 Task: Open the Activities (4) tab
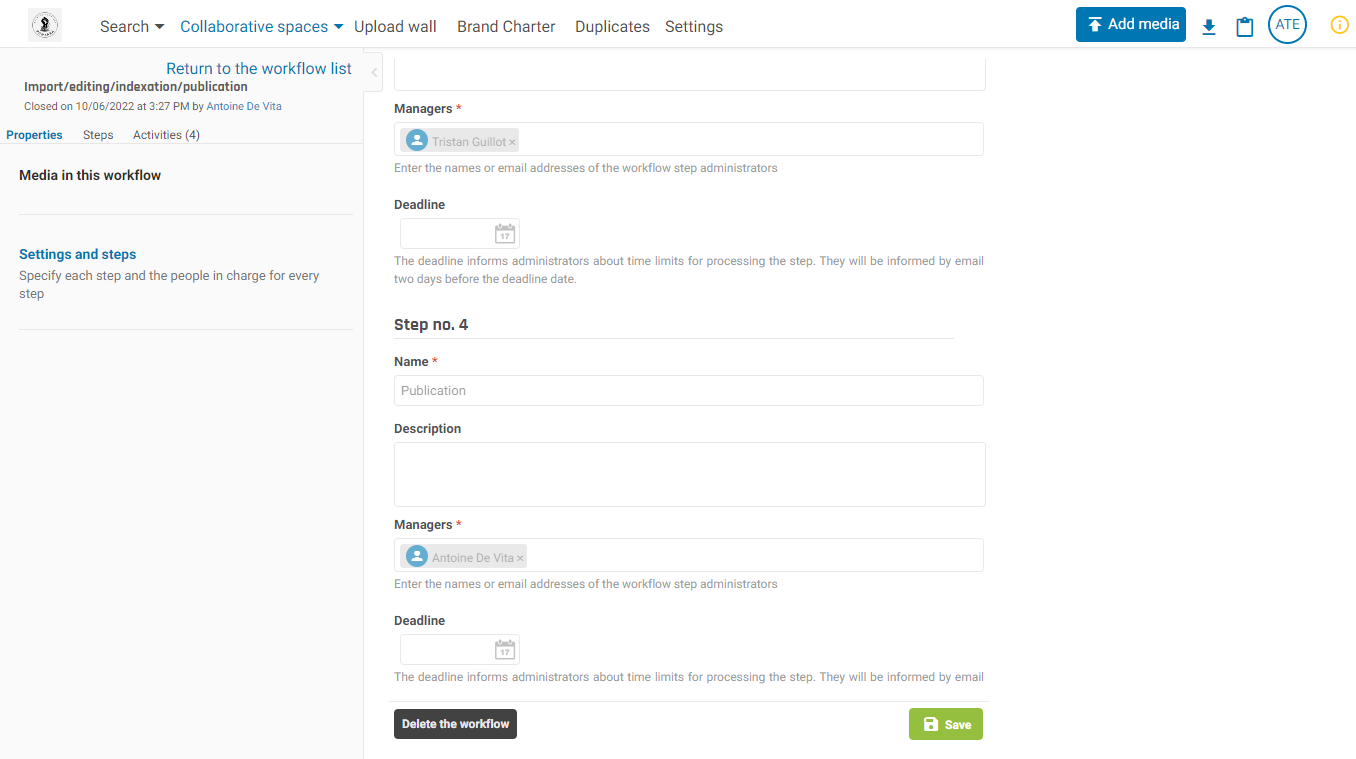[166, 135]
